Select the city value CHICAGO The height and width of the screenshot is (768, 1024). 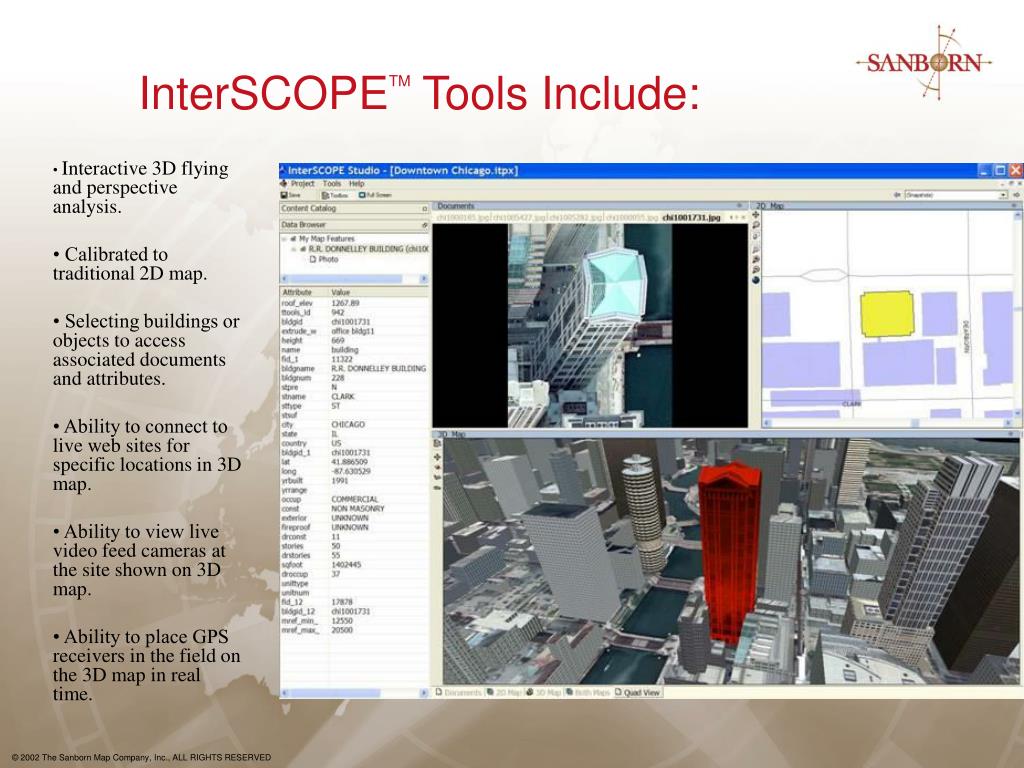coord(348,424)
